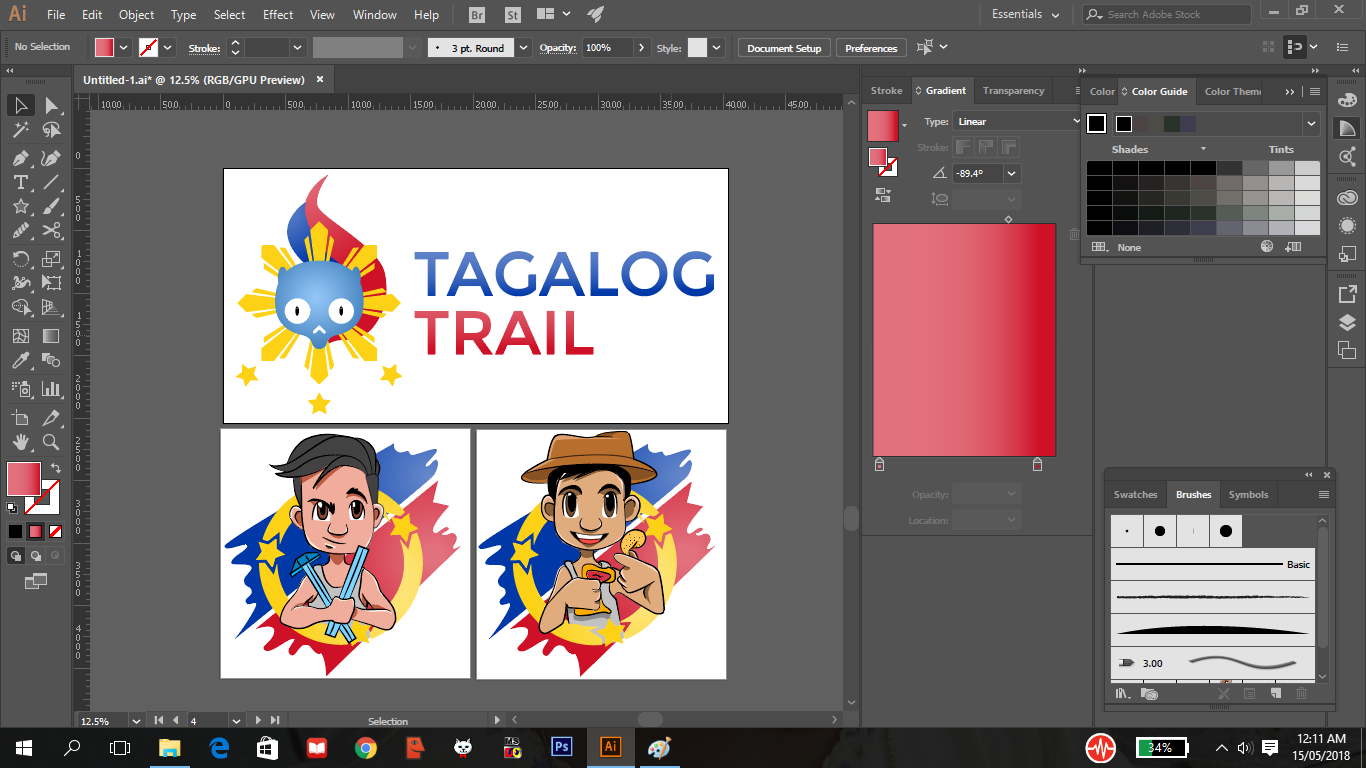Viewport: 1366px width, 768px height.
Task: Open Brush Libraries menu icon
Action: pos(1123,693)
